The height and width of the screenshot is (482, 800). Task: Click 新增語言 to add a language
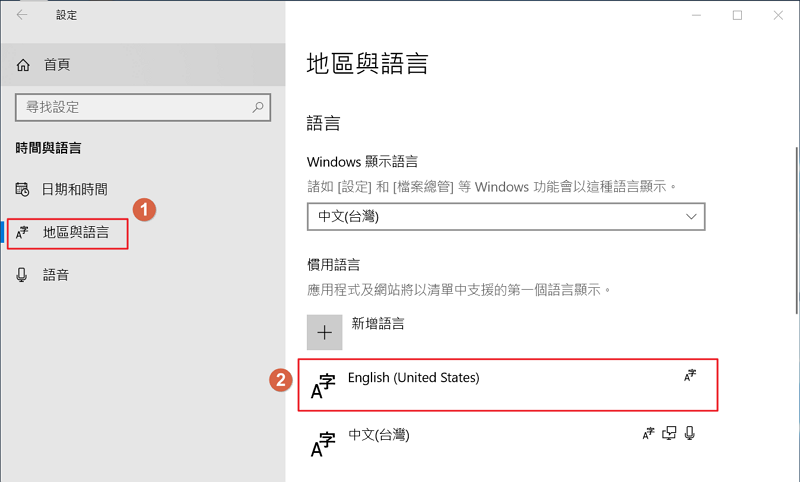tap(377, 324)
